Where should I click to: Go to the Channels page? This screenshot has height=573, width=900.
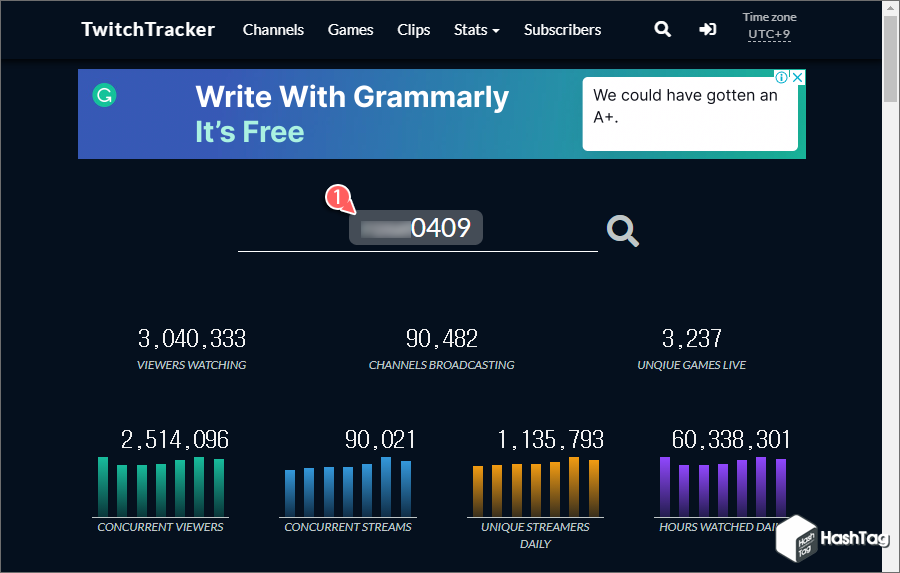pyautogui.click(x=273, y=30)
